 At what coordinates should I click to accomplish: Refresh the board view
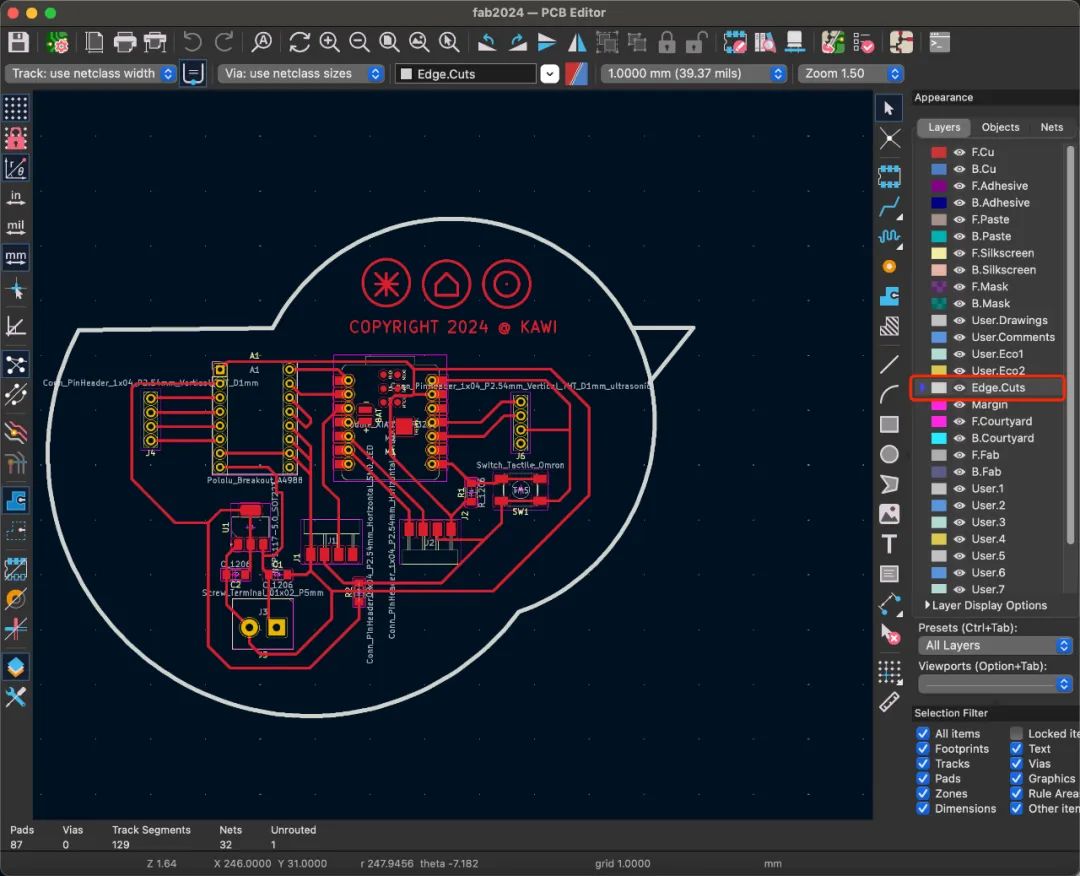click(x=300, y=43)
